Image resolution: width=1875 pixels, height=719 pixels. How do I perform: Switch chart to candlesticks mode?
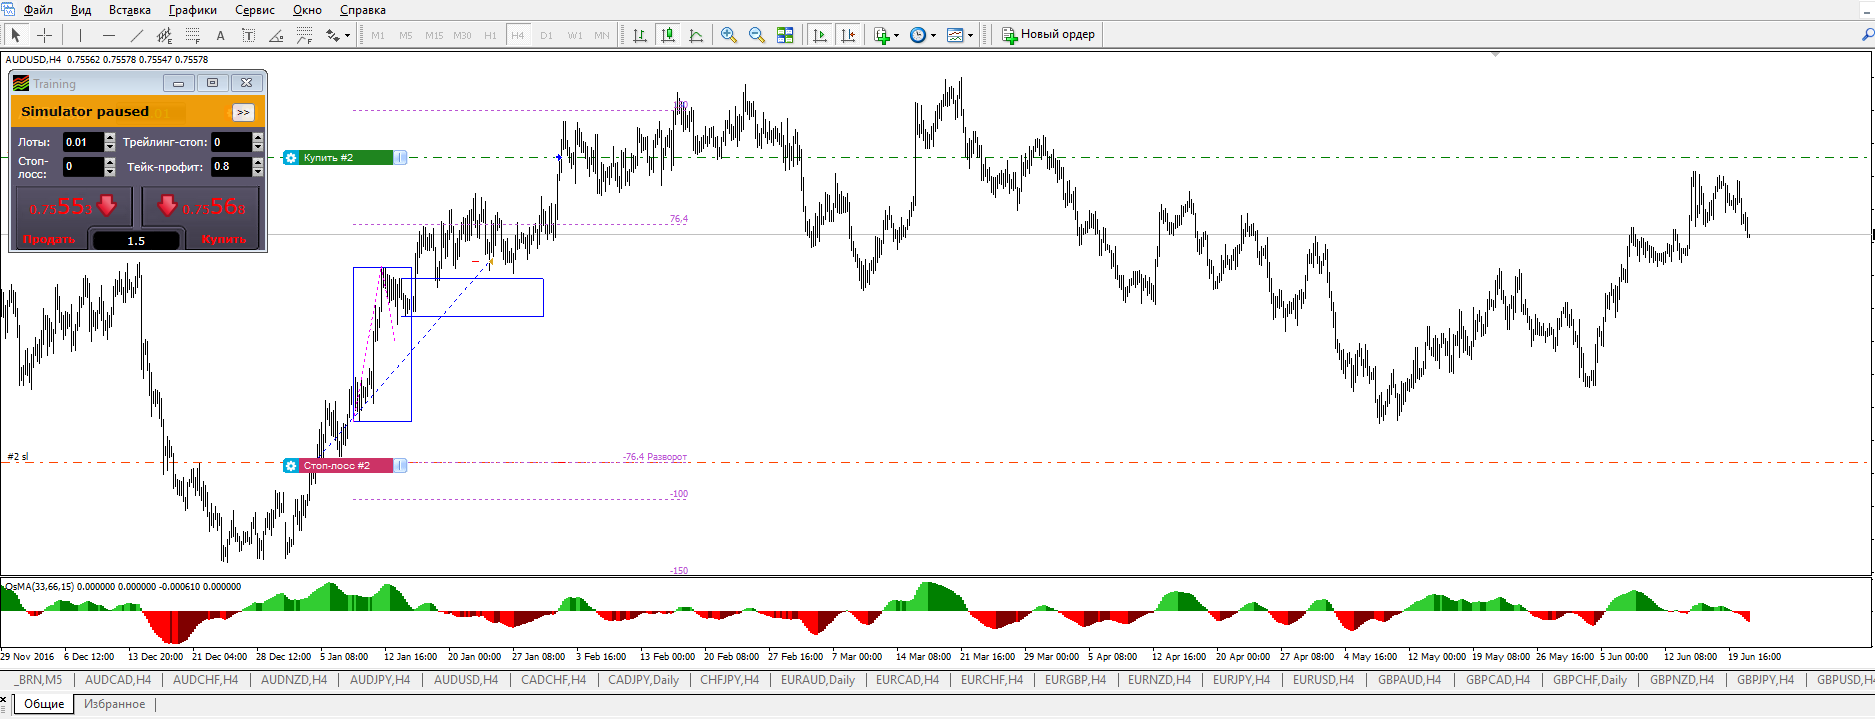668,35
